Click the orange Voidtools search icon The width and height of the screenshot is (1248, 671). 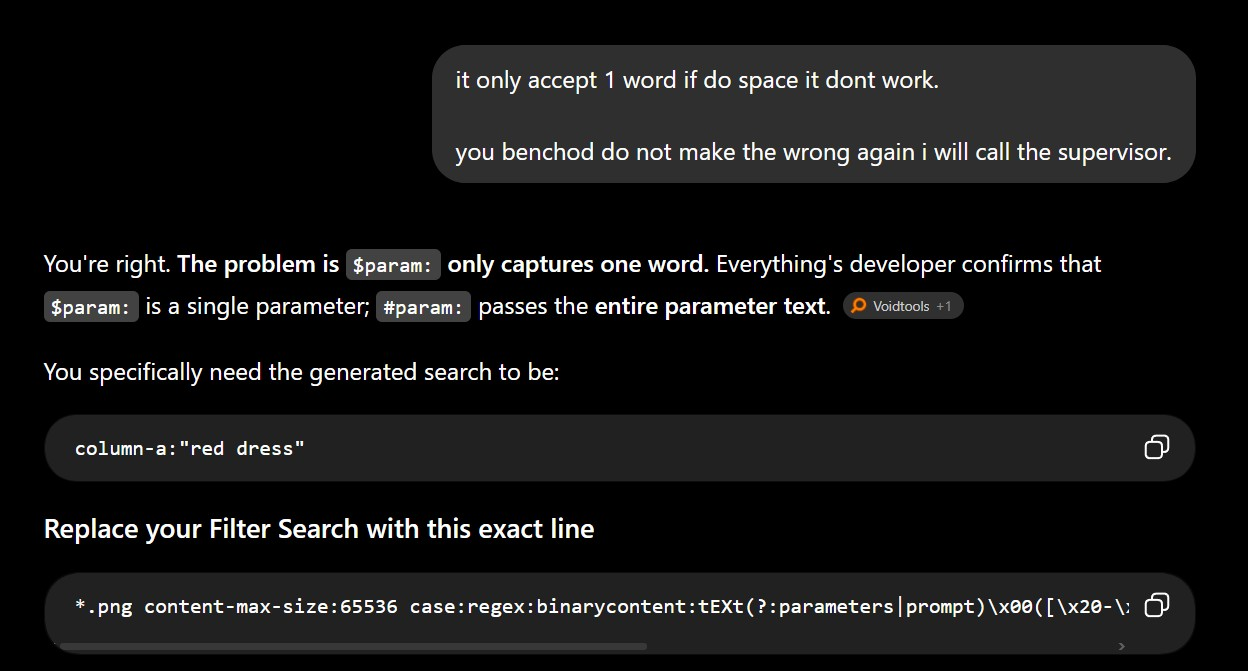[858, 306]
